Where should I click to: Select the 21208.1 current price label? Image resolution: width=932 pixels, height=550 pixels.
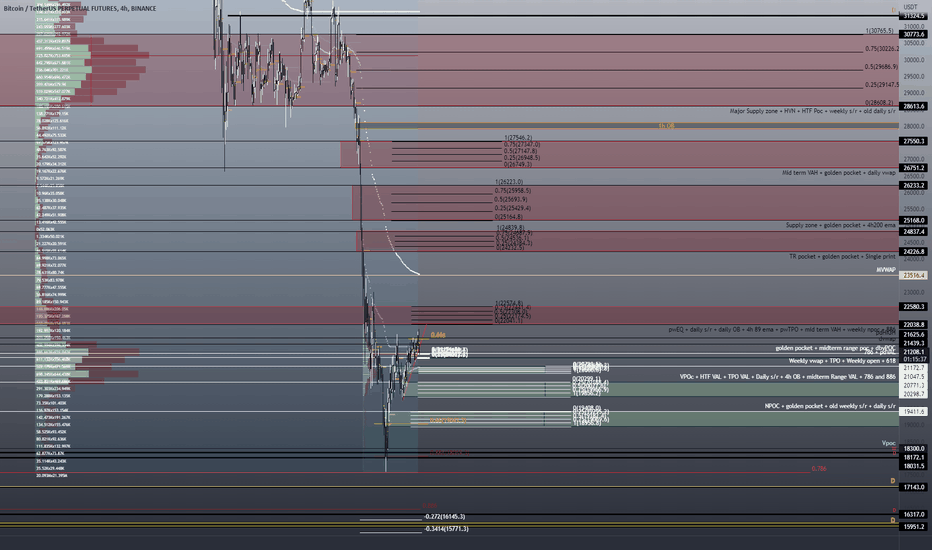(x=914, y=352)
